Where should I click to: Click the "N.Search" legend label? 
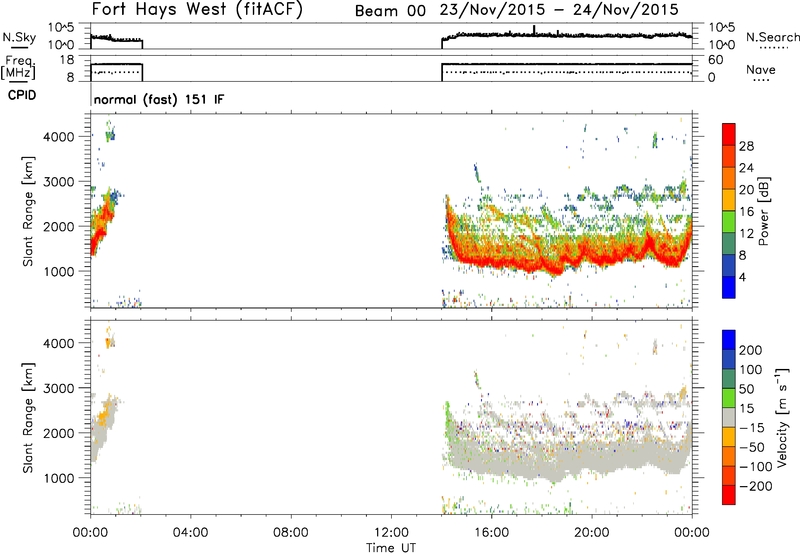(x=772, y=37)
